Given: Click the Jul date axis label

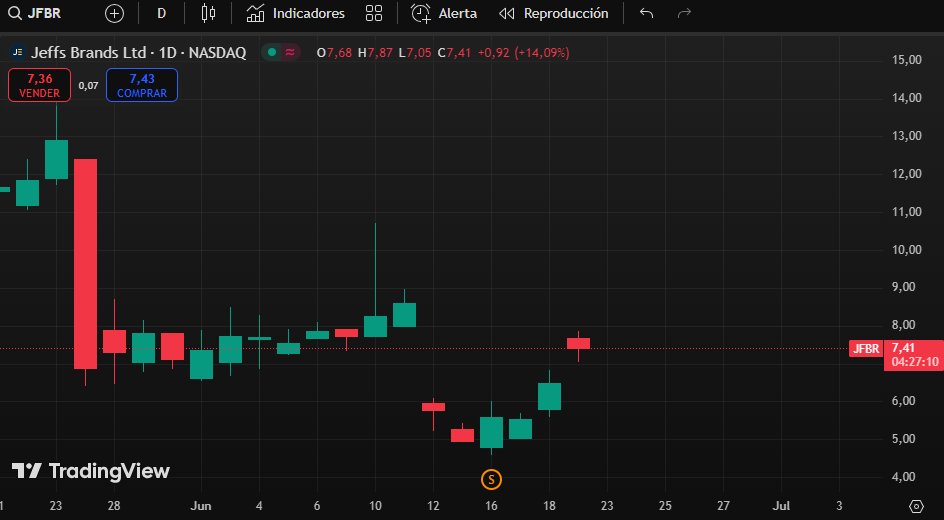Looking at the screenshot, I should coord(781,506).
